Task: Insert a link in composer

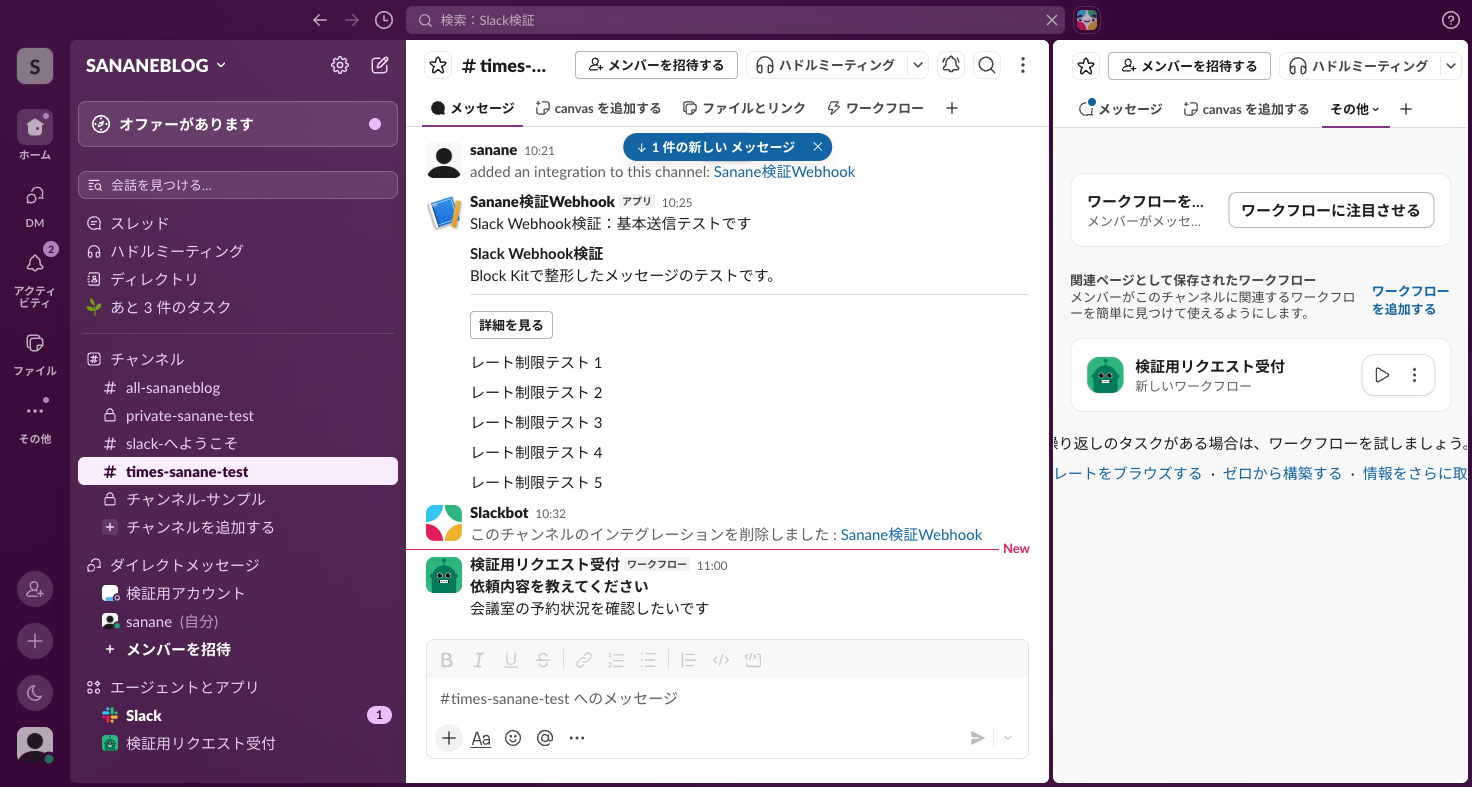Action: tap(584, 660)
